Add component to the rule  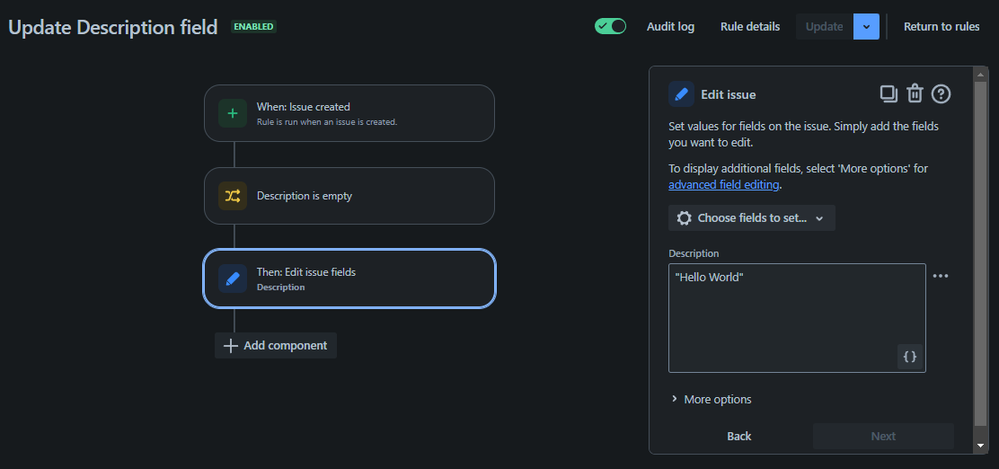(x=276, y=345)
